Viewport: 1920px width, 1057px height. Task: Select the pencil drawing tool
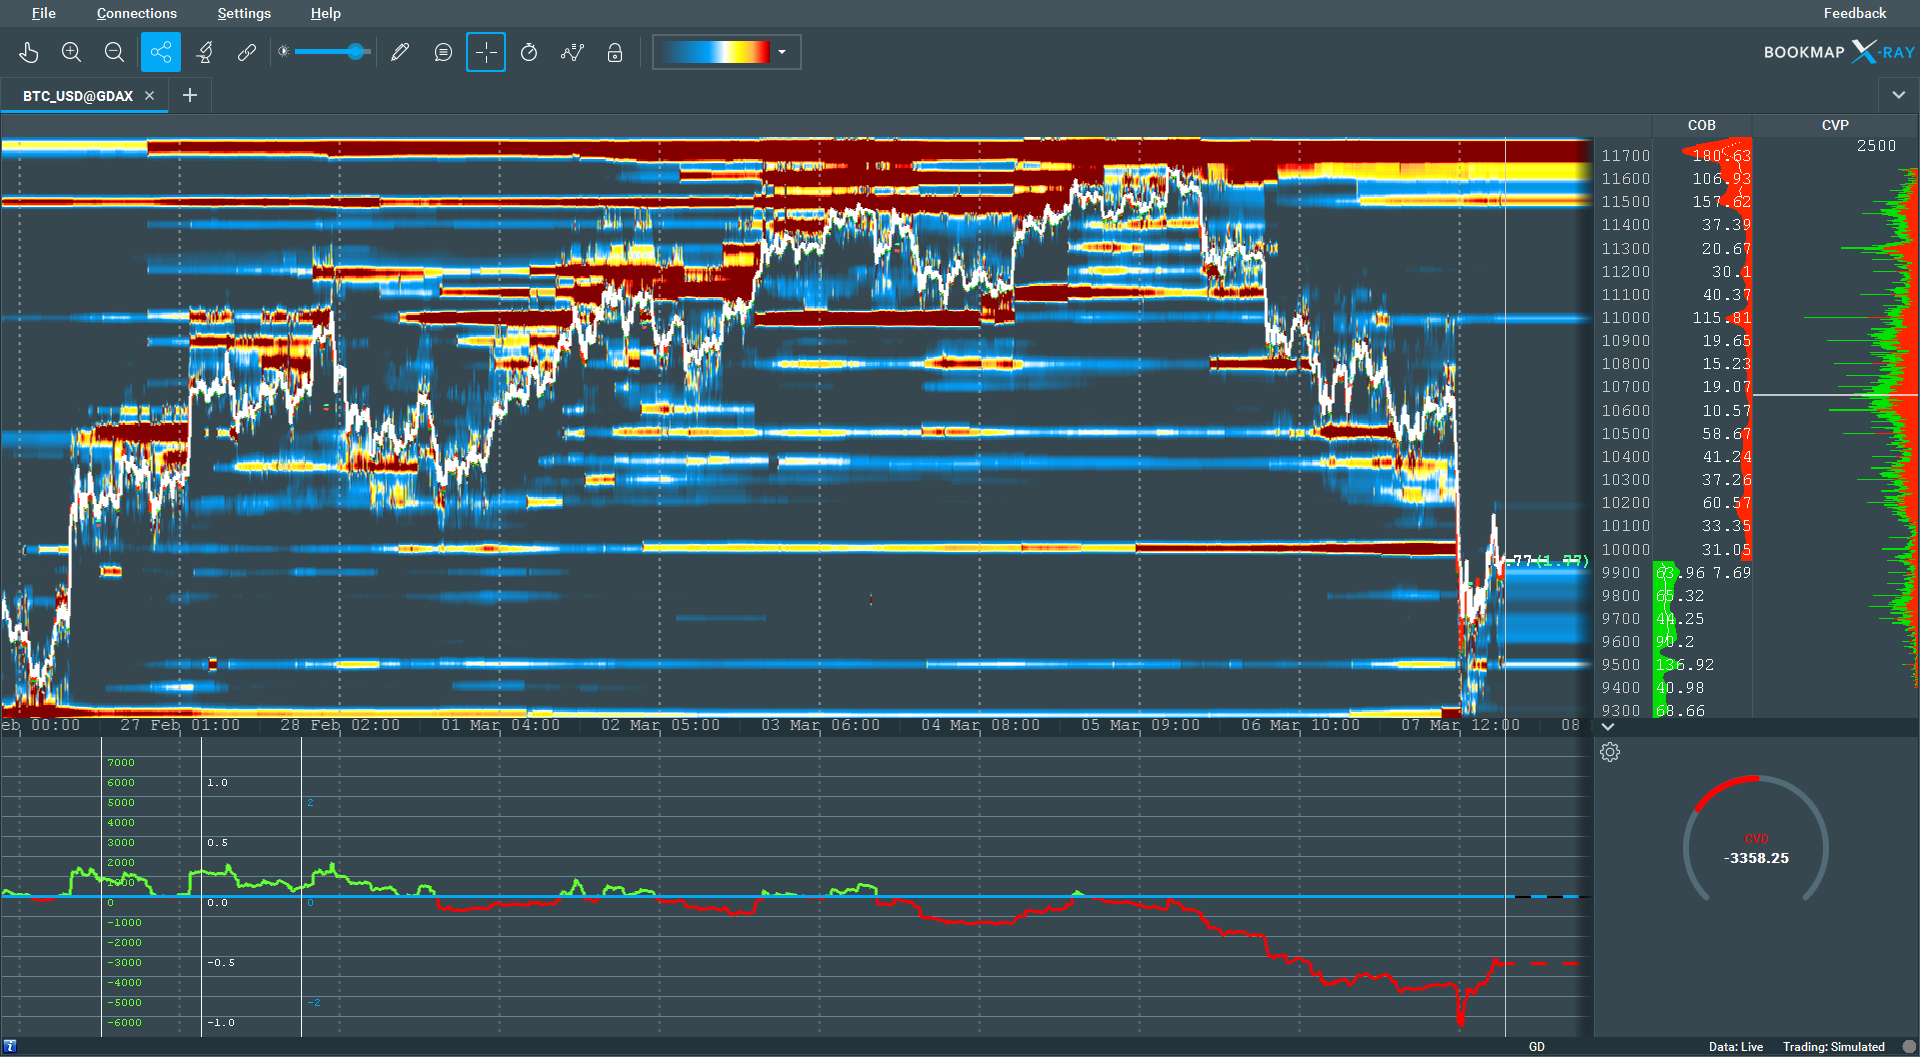tap(400, 52)
